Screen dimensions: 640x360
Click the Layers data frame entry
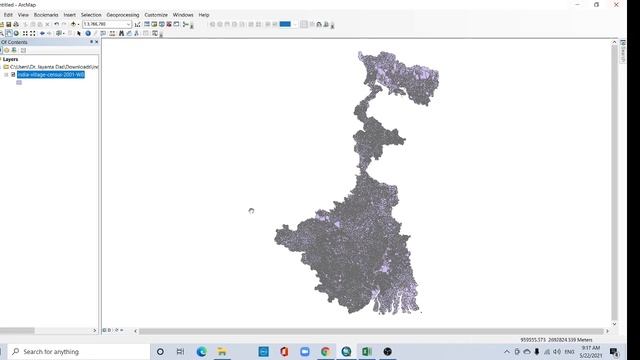pyautogui.click(x=10, y=59)
